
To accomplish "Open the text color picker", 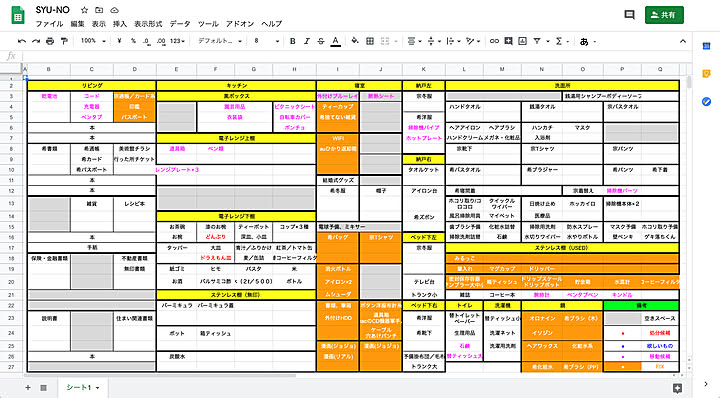I will 336,41.
